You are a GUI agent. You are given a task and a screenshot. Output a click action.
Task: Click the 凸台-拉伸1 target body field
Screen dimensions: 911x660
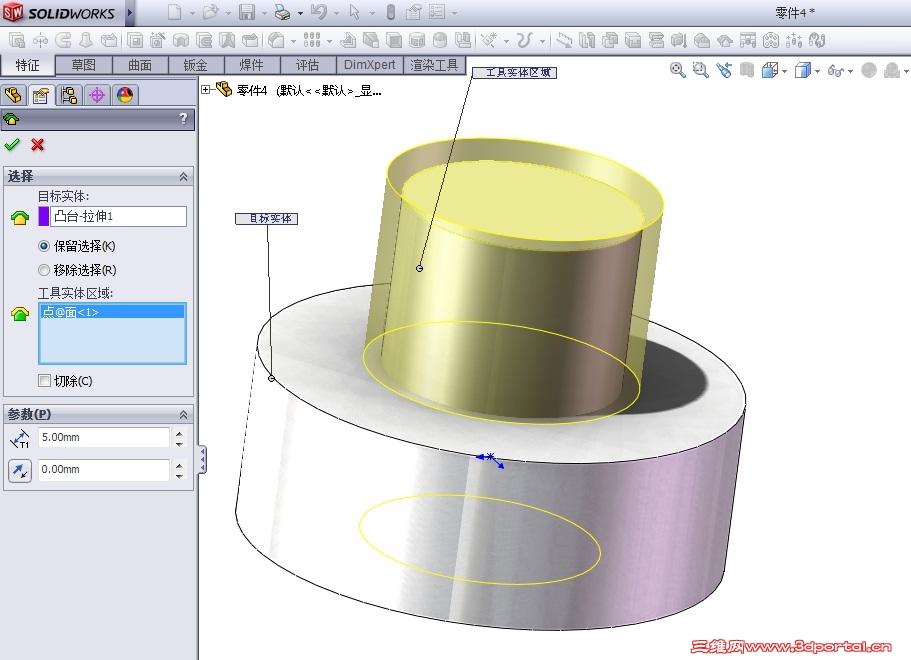[x=118, y=216]
